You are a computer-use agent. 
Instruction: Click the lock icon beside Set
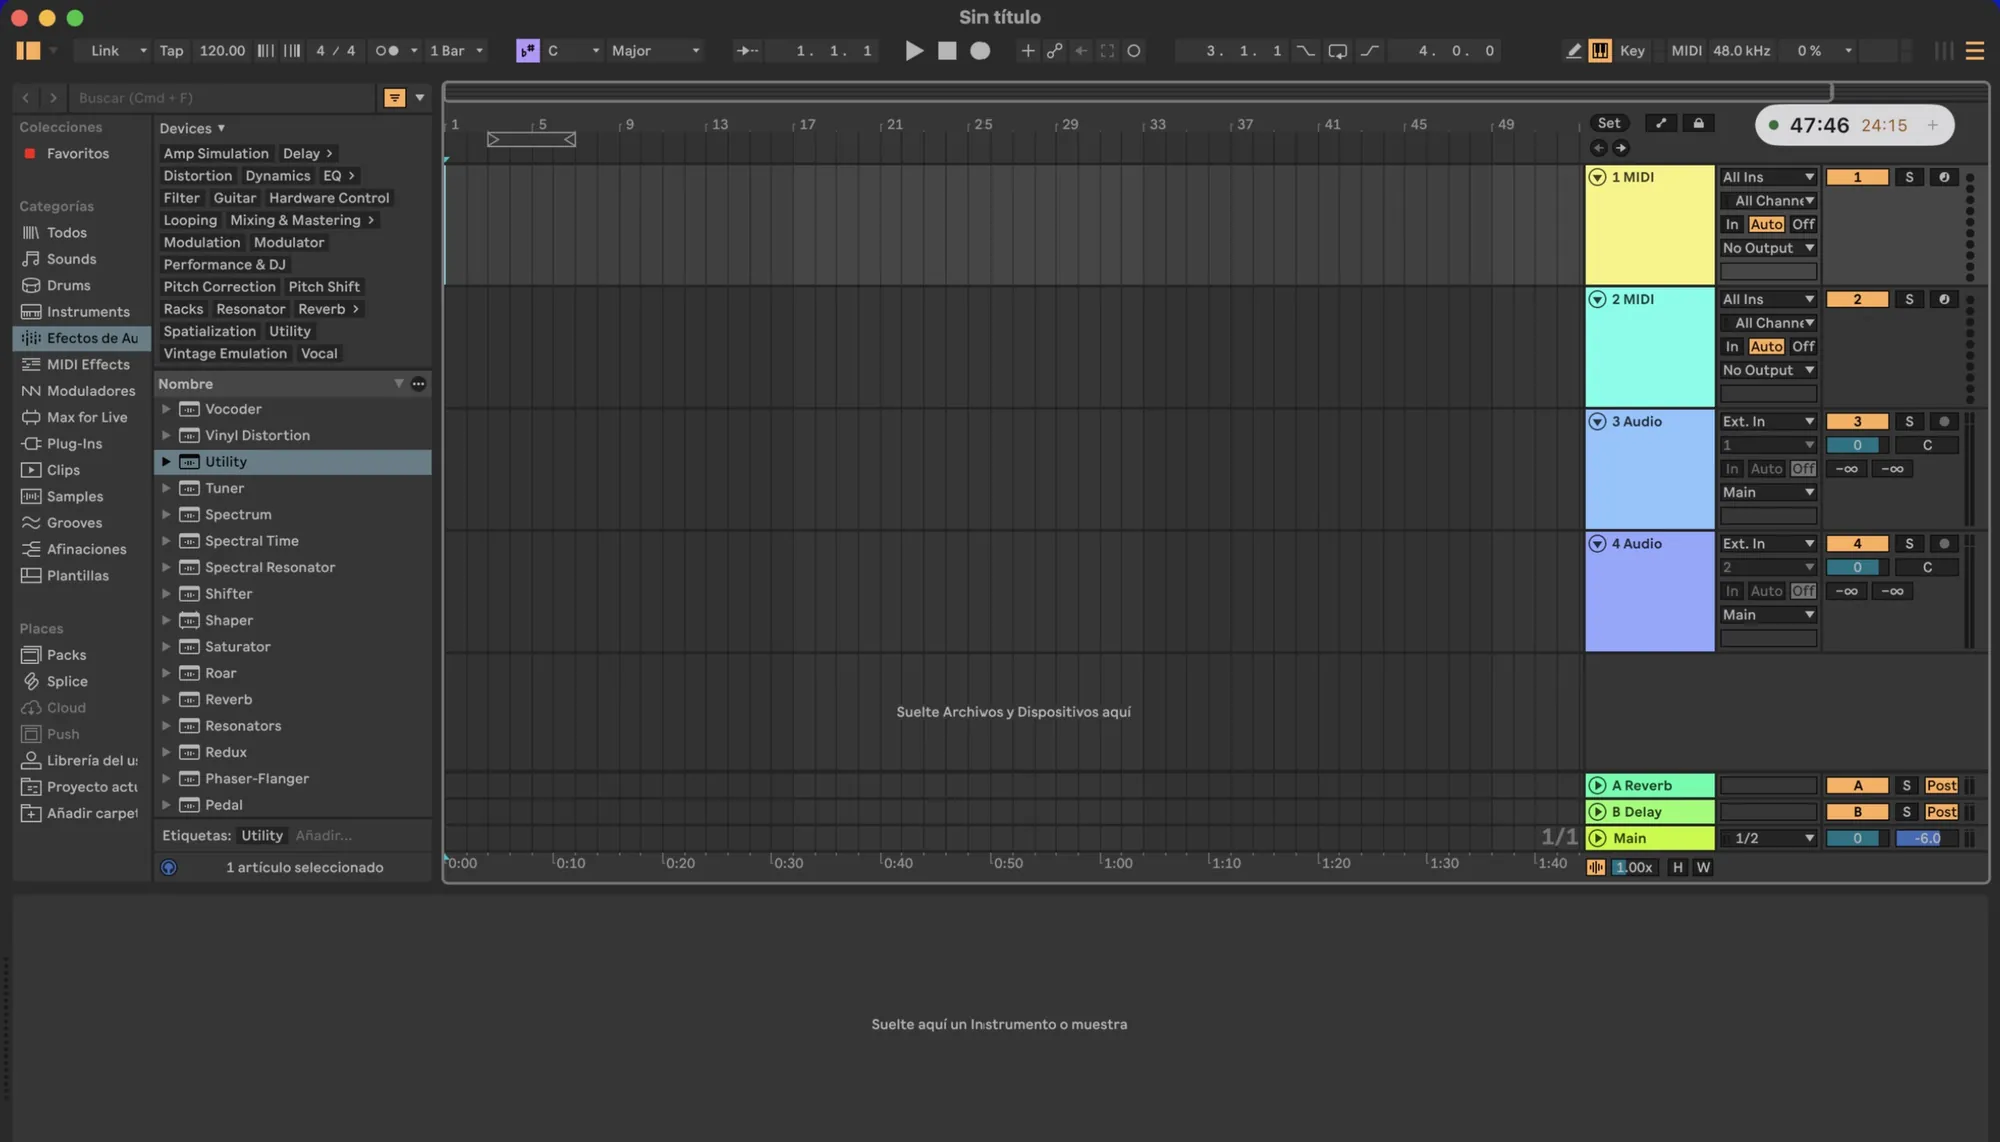[x=1698, y=123]
